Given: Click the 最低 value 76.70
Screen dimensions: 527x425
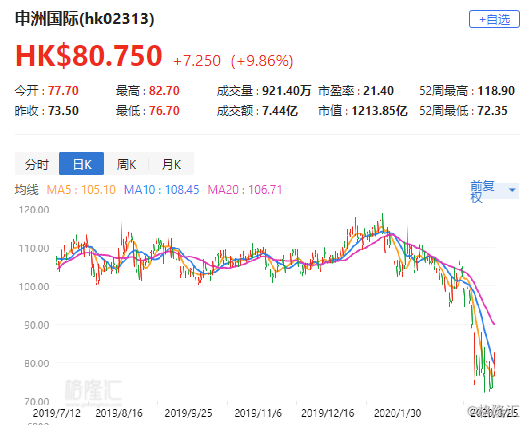Looking at the screenshot, I should pyautogui.click(x=164, y=111).
